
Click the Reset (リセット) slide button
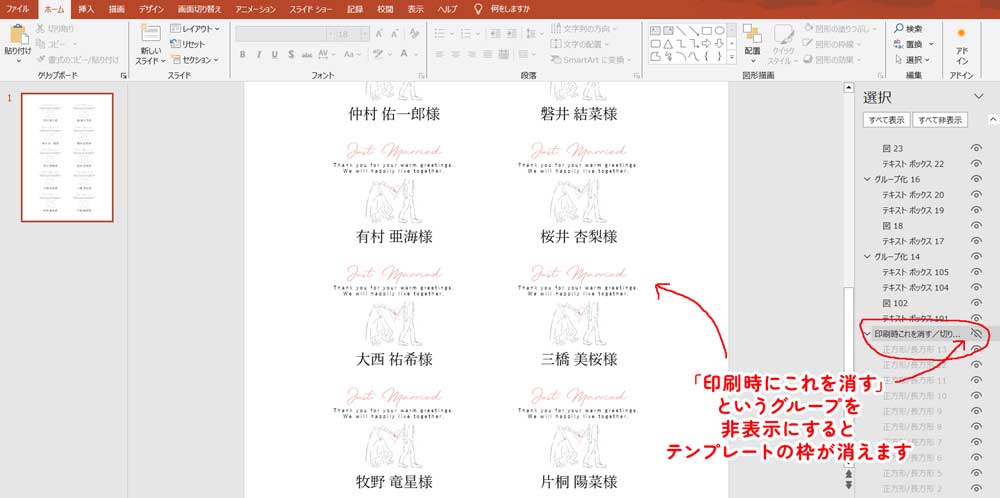(x=188, y=44)
